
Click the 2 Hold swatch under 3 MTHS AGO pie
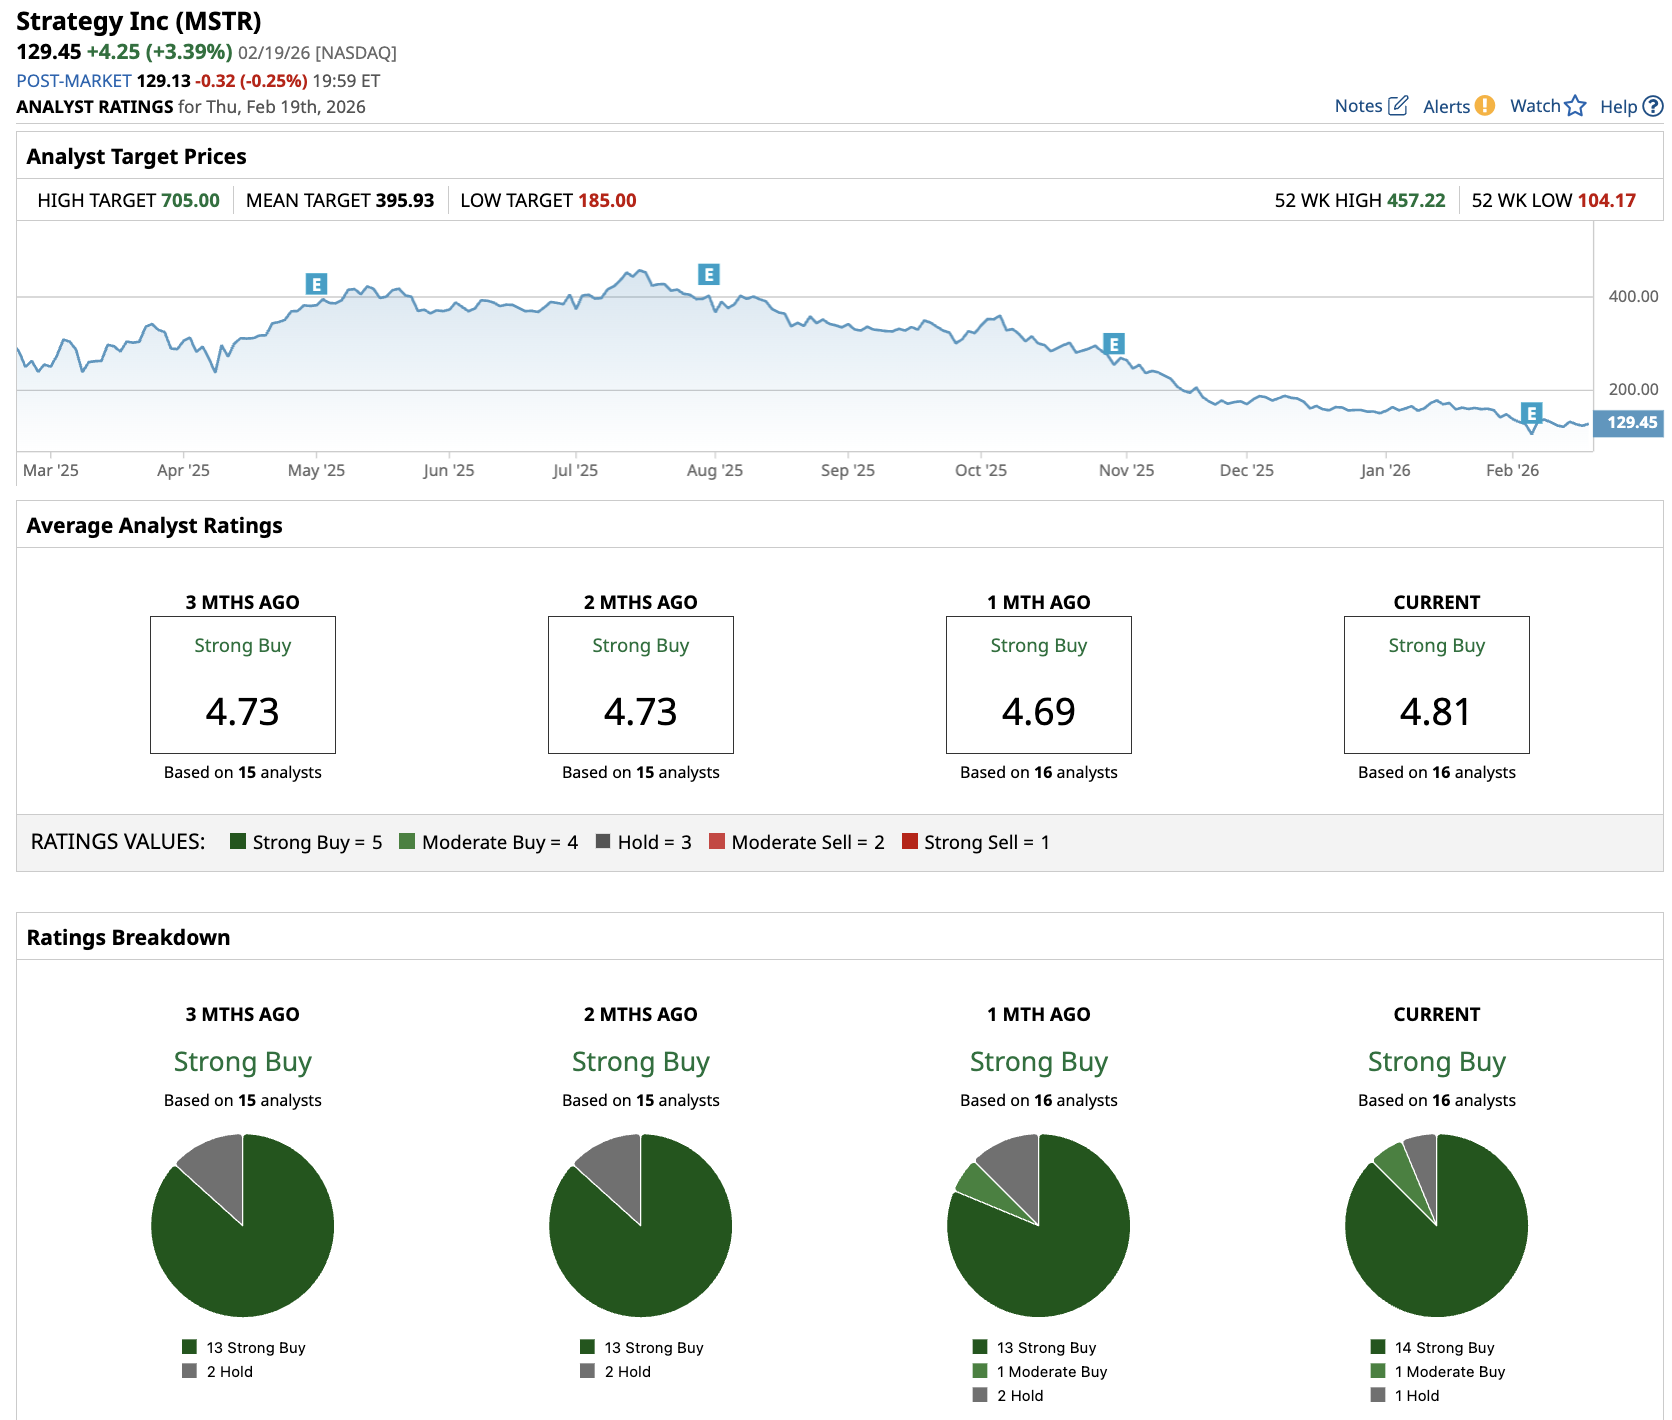[190, 1371]
